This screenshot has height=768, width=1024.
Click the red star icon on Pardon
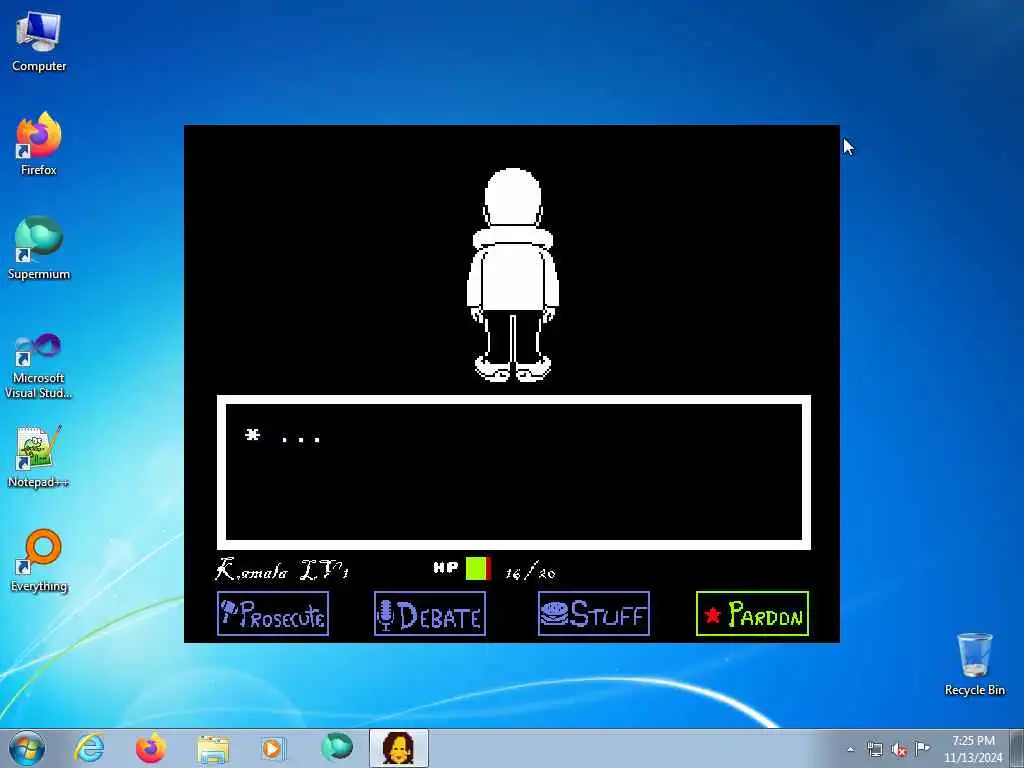713,615
